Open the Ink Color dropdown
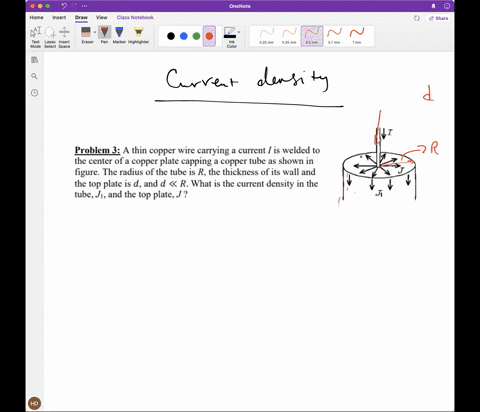The width and height of the screenshot is (480, 412). pyautogui.click(x=232, y=37)
